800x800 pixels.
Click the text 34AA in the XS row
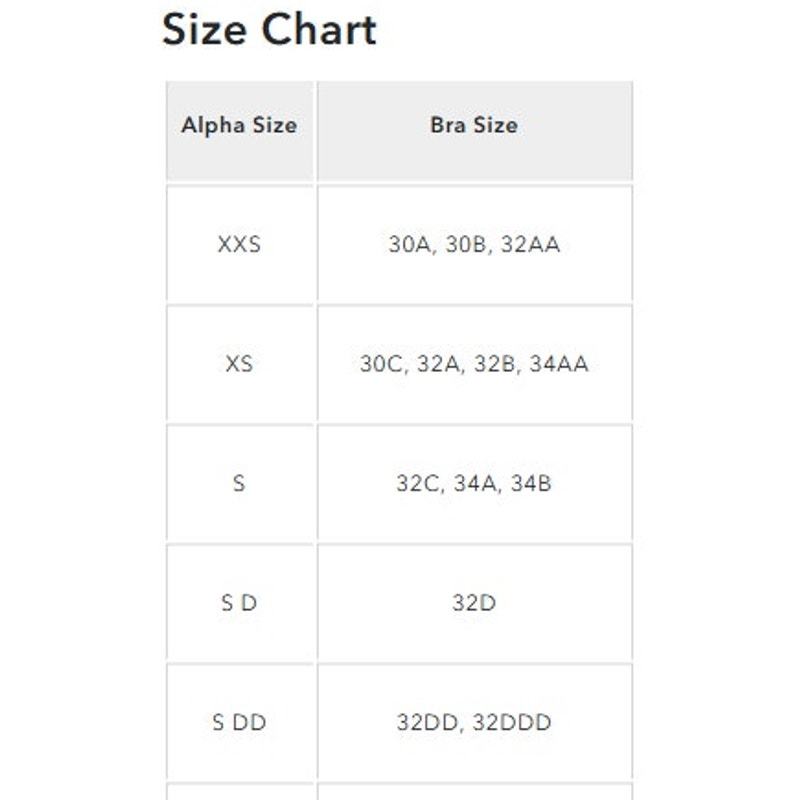click(559, 364)
